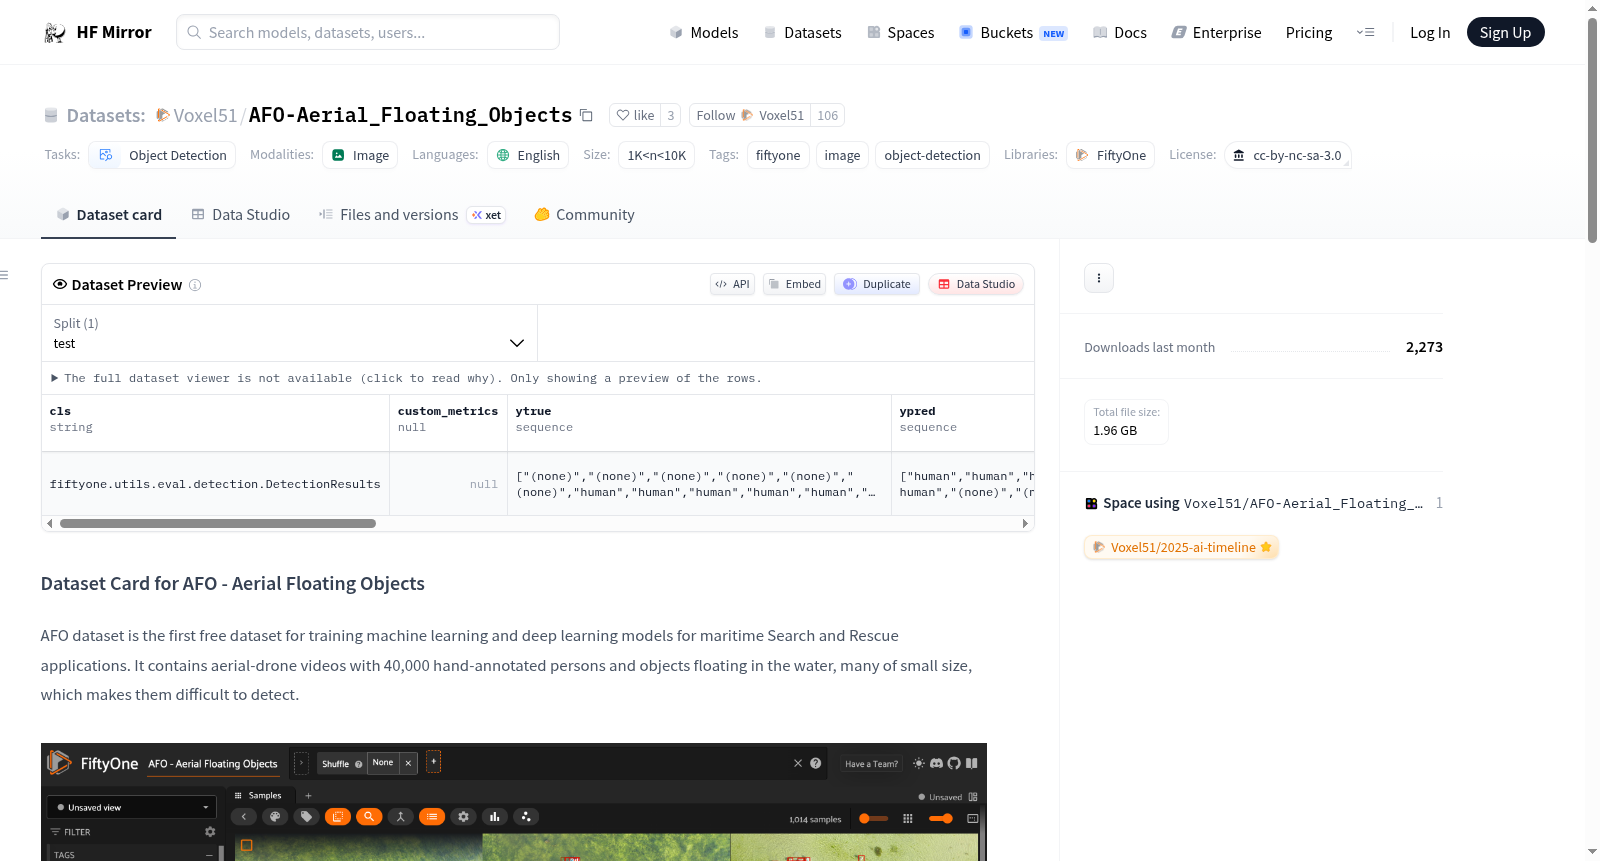Viewport: 1600px width, 861px height.
Task: Select the null cell under custom_metrics
Action: pyautogui.click(x=448, y=484)
